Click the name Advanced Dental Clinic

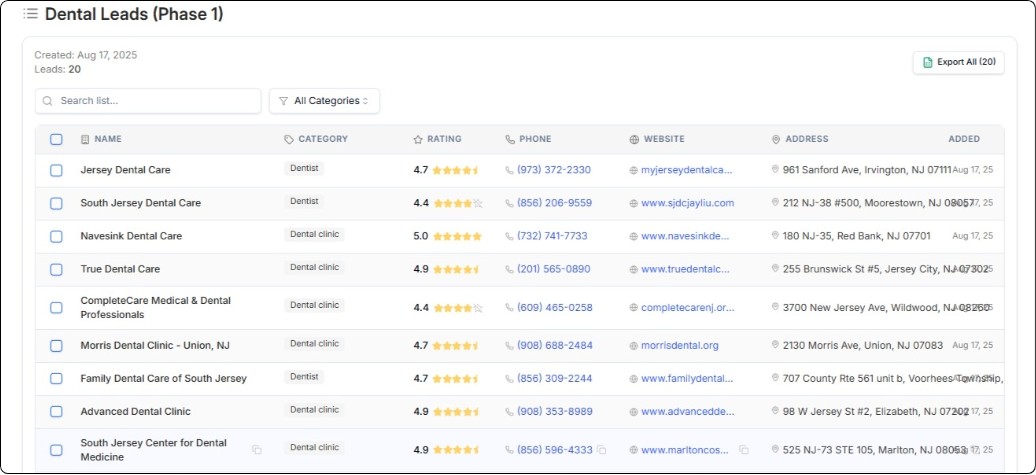pyautogui.click(x=135, y=412)
